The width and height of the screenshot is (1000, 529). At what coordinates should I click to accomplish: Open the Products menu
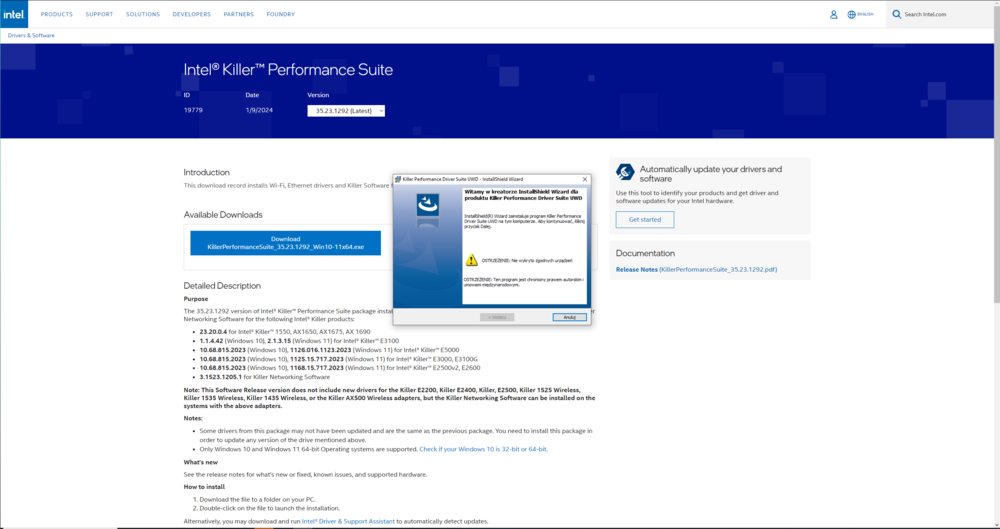pos(57,14)
